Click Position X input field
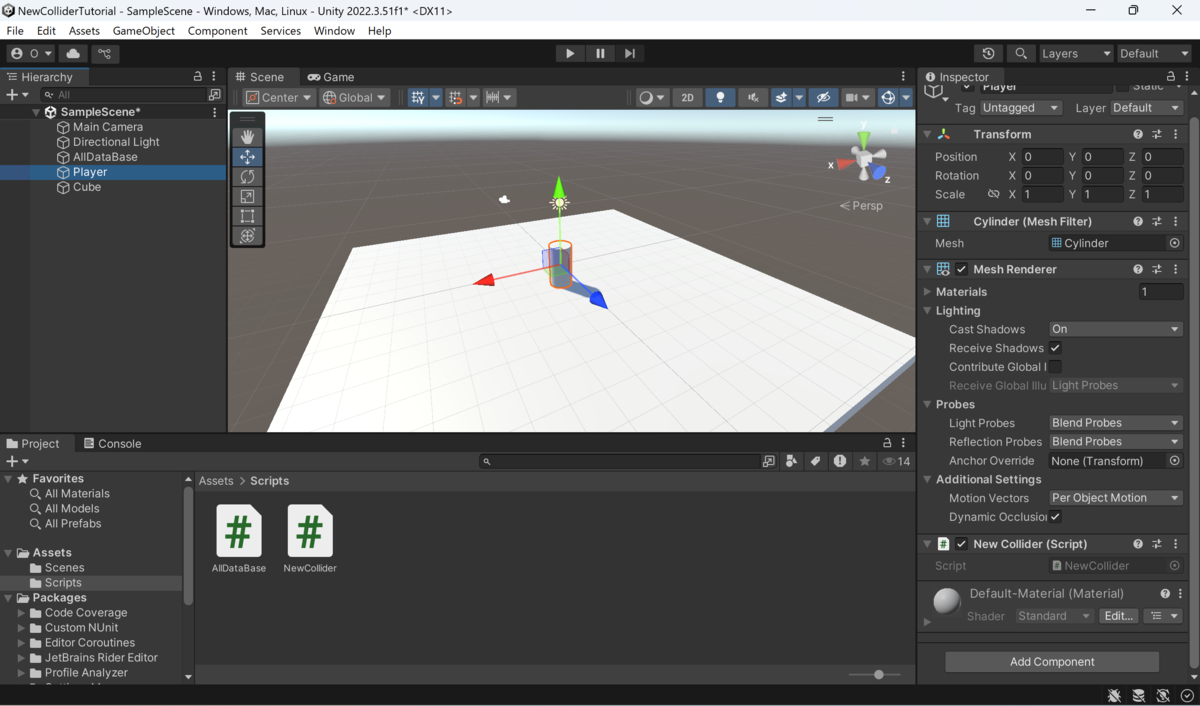This screenshot has height=706, width=1200. [1042, 157]
